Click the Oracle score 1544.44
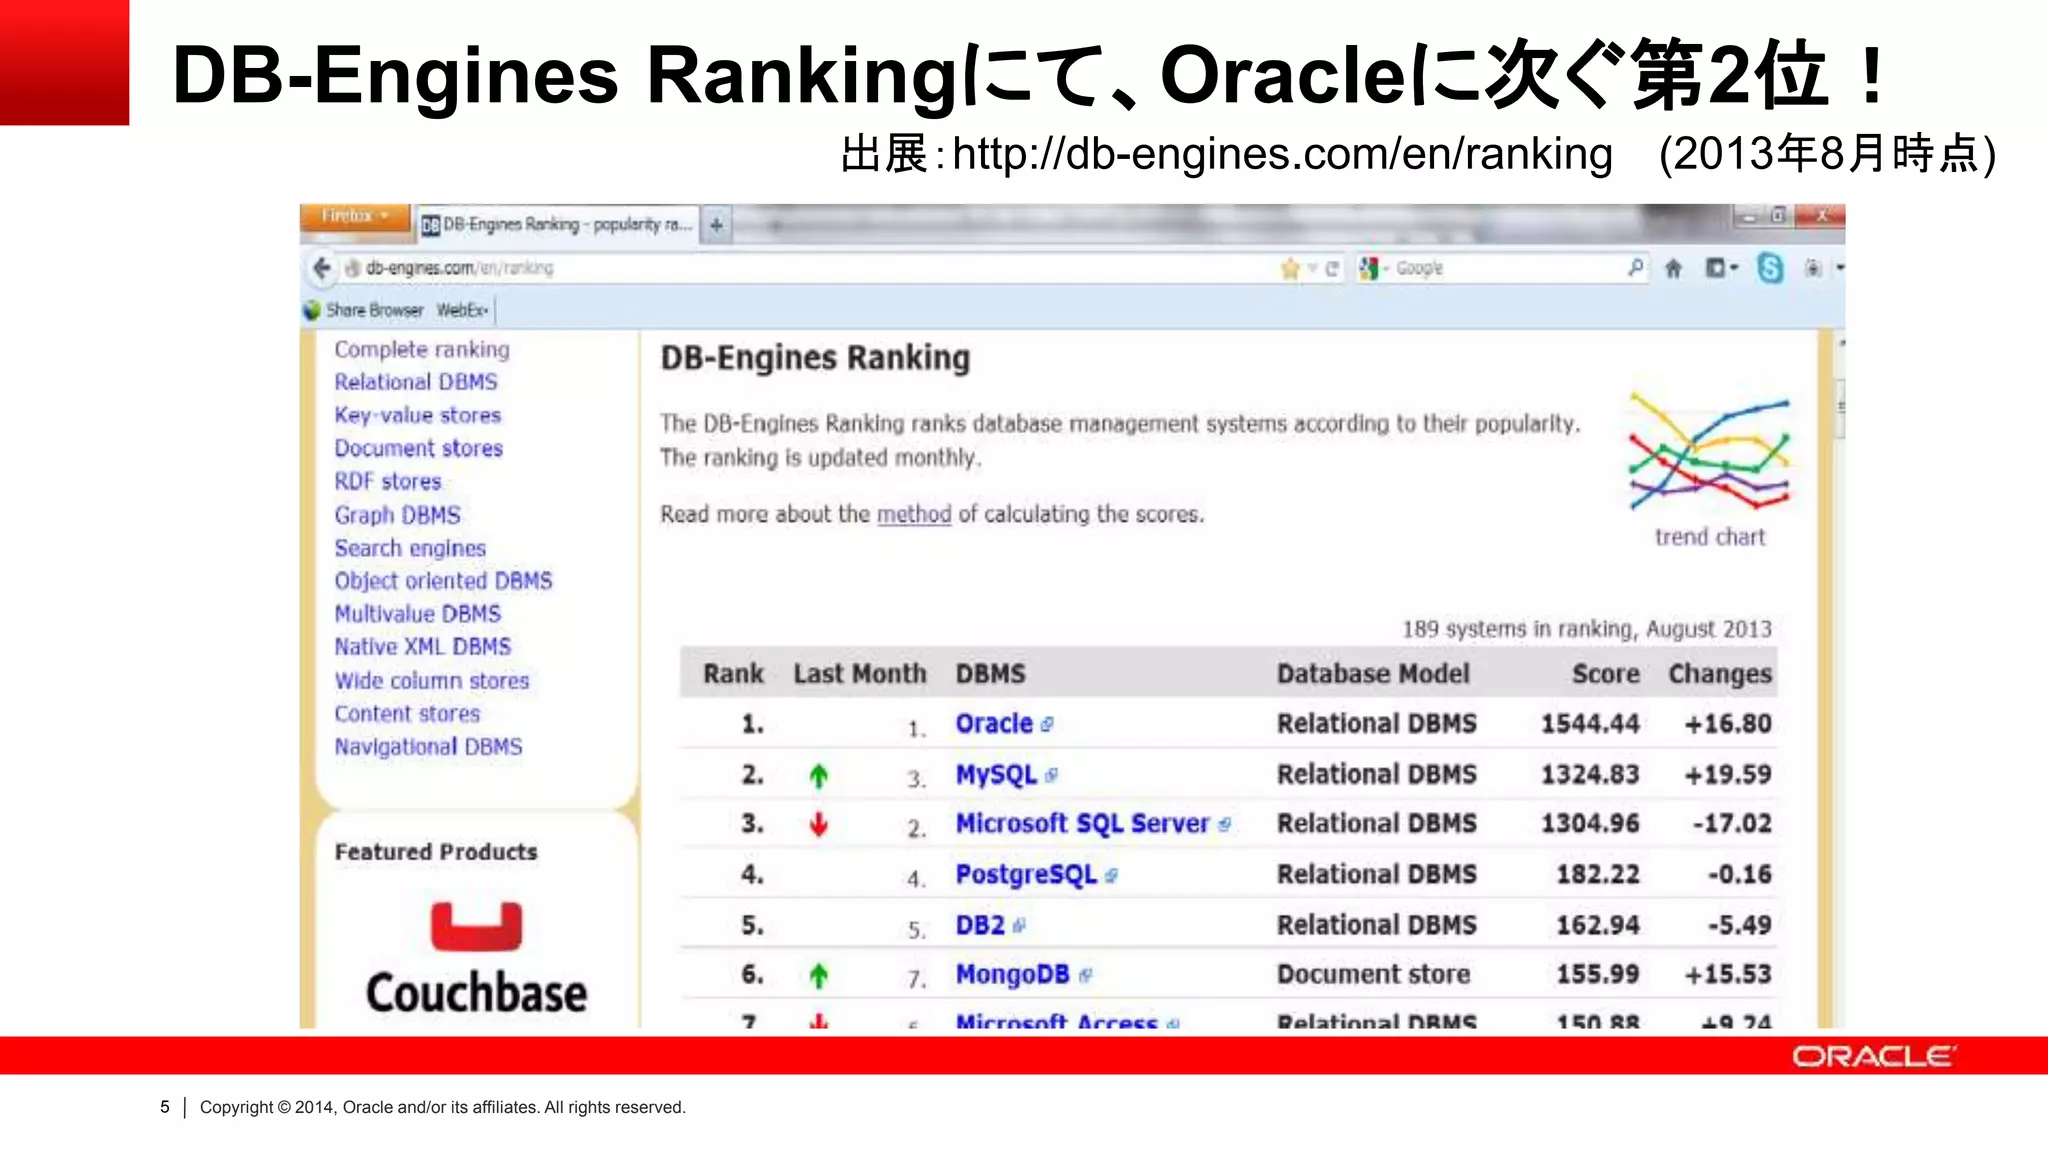This screenshot has width=2048, height=1152. 1590,723
